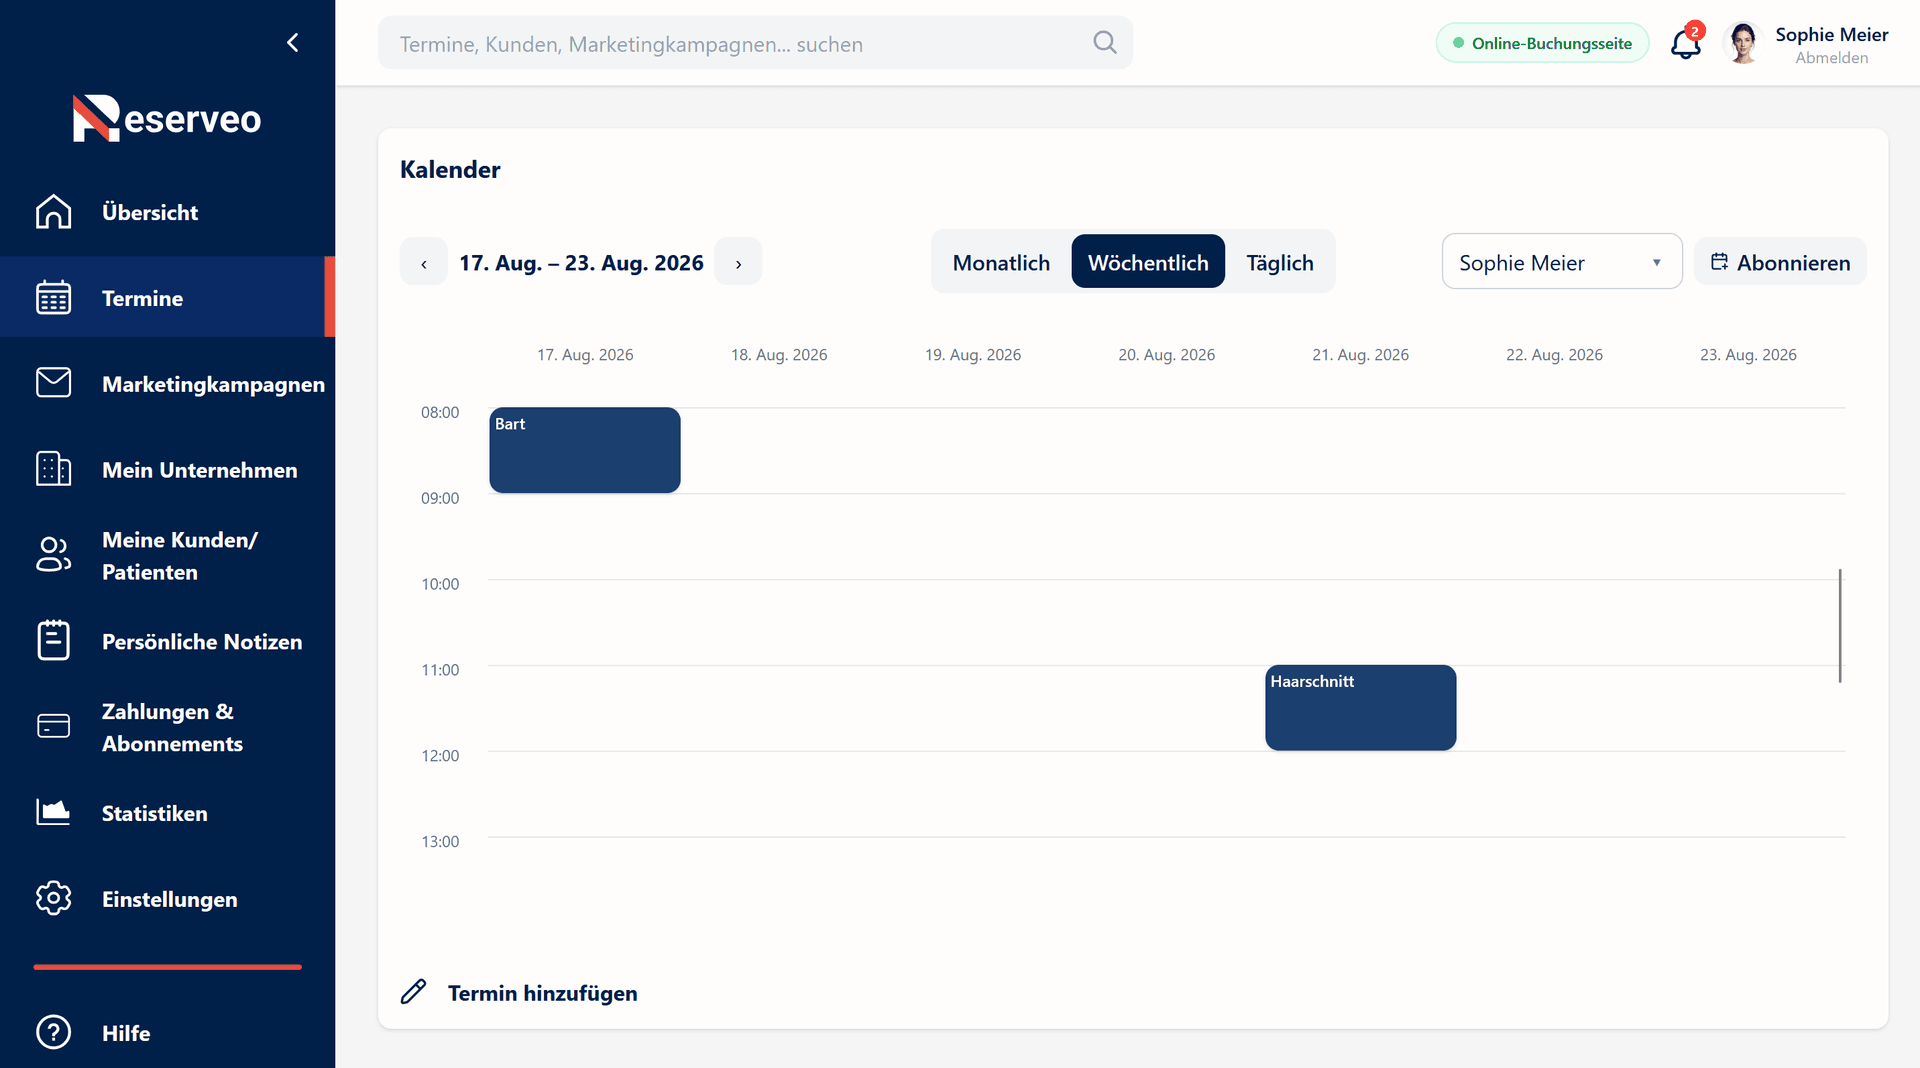
Task: Click the Abonnieren button
Action: [1780, 262]
